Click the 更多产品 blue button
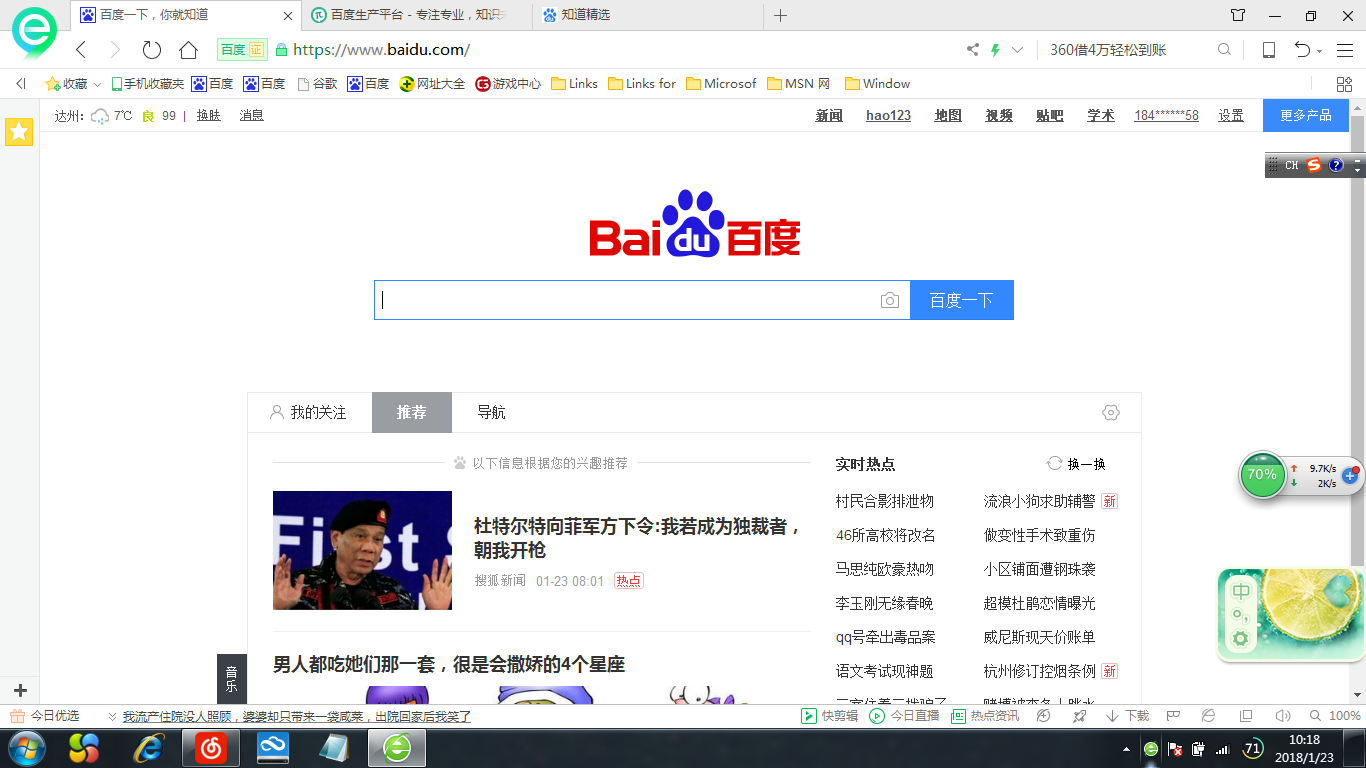Screen dimensions: 1366x768 [x=1306, y=115]
